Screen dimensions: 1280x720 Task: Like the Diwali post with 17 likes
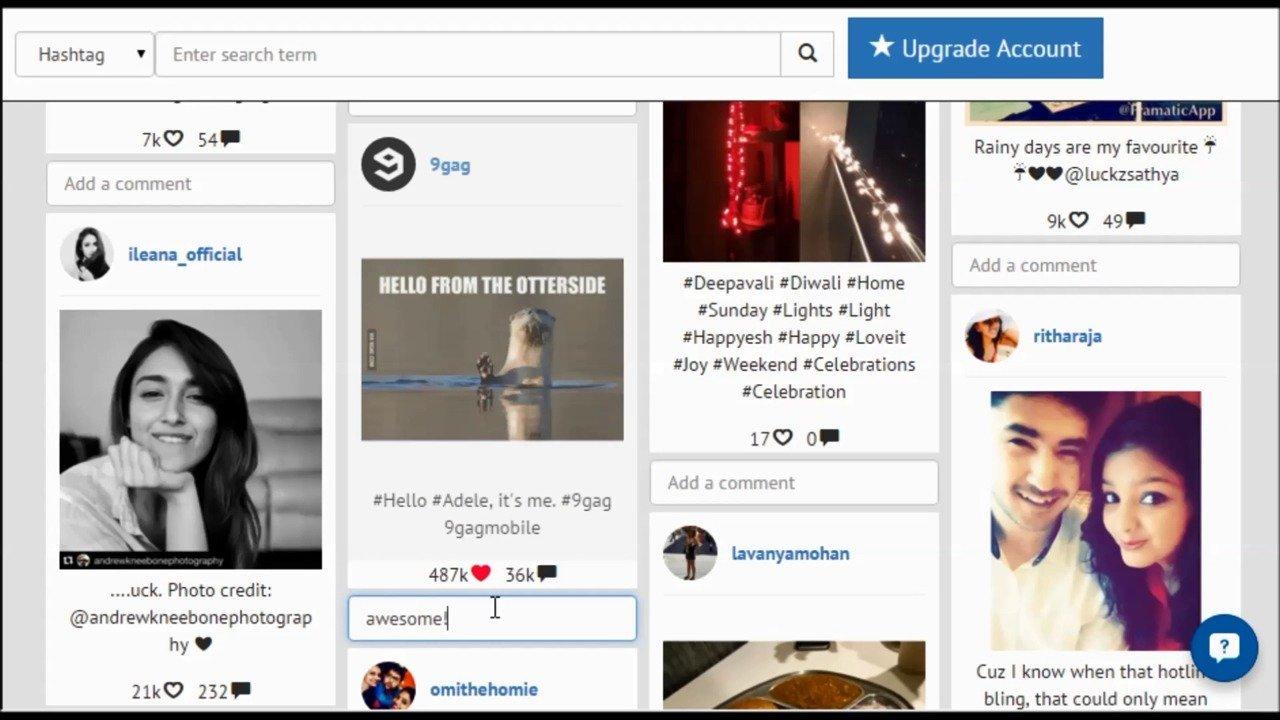tap(782, 438)
